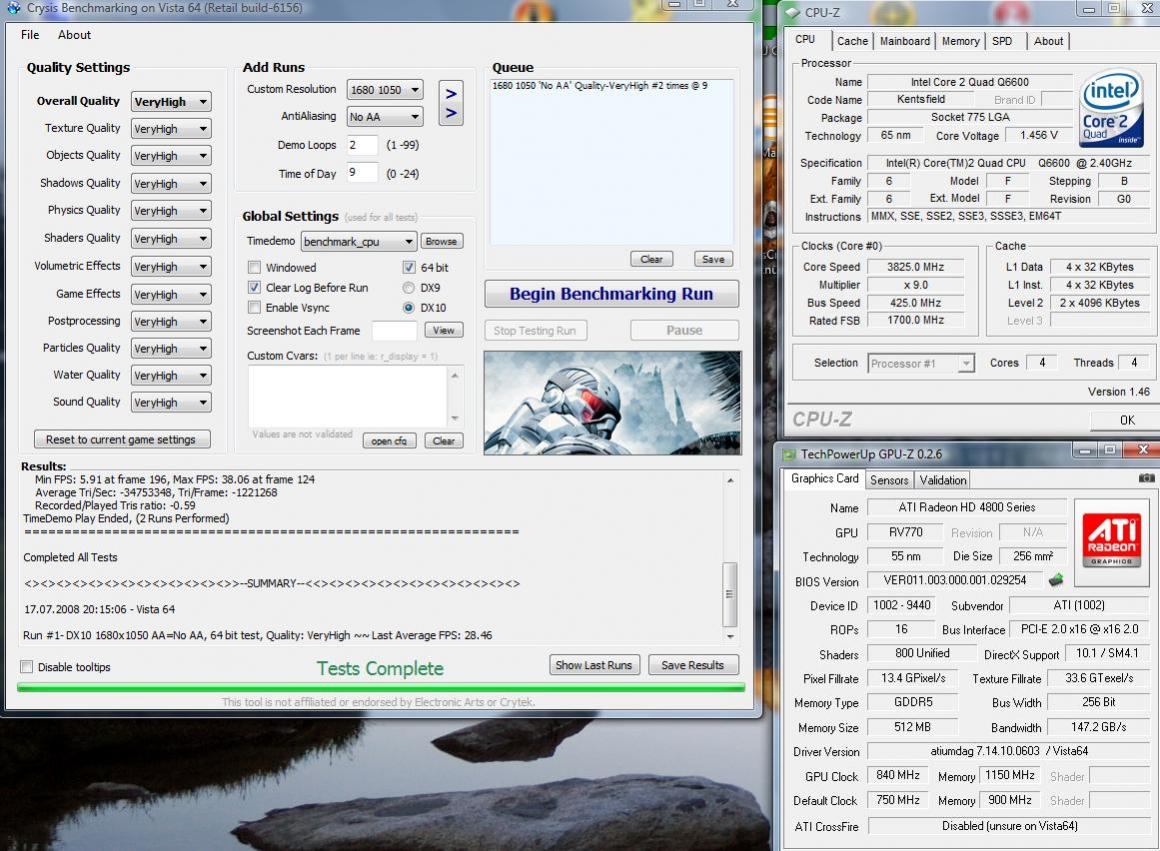1160x851 pixels.
Task: Expand the Shadows Quality dropdown
Action: 171,184
